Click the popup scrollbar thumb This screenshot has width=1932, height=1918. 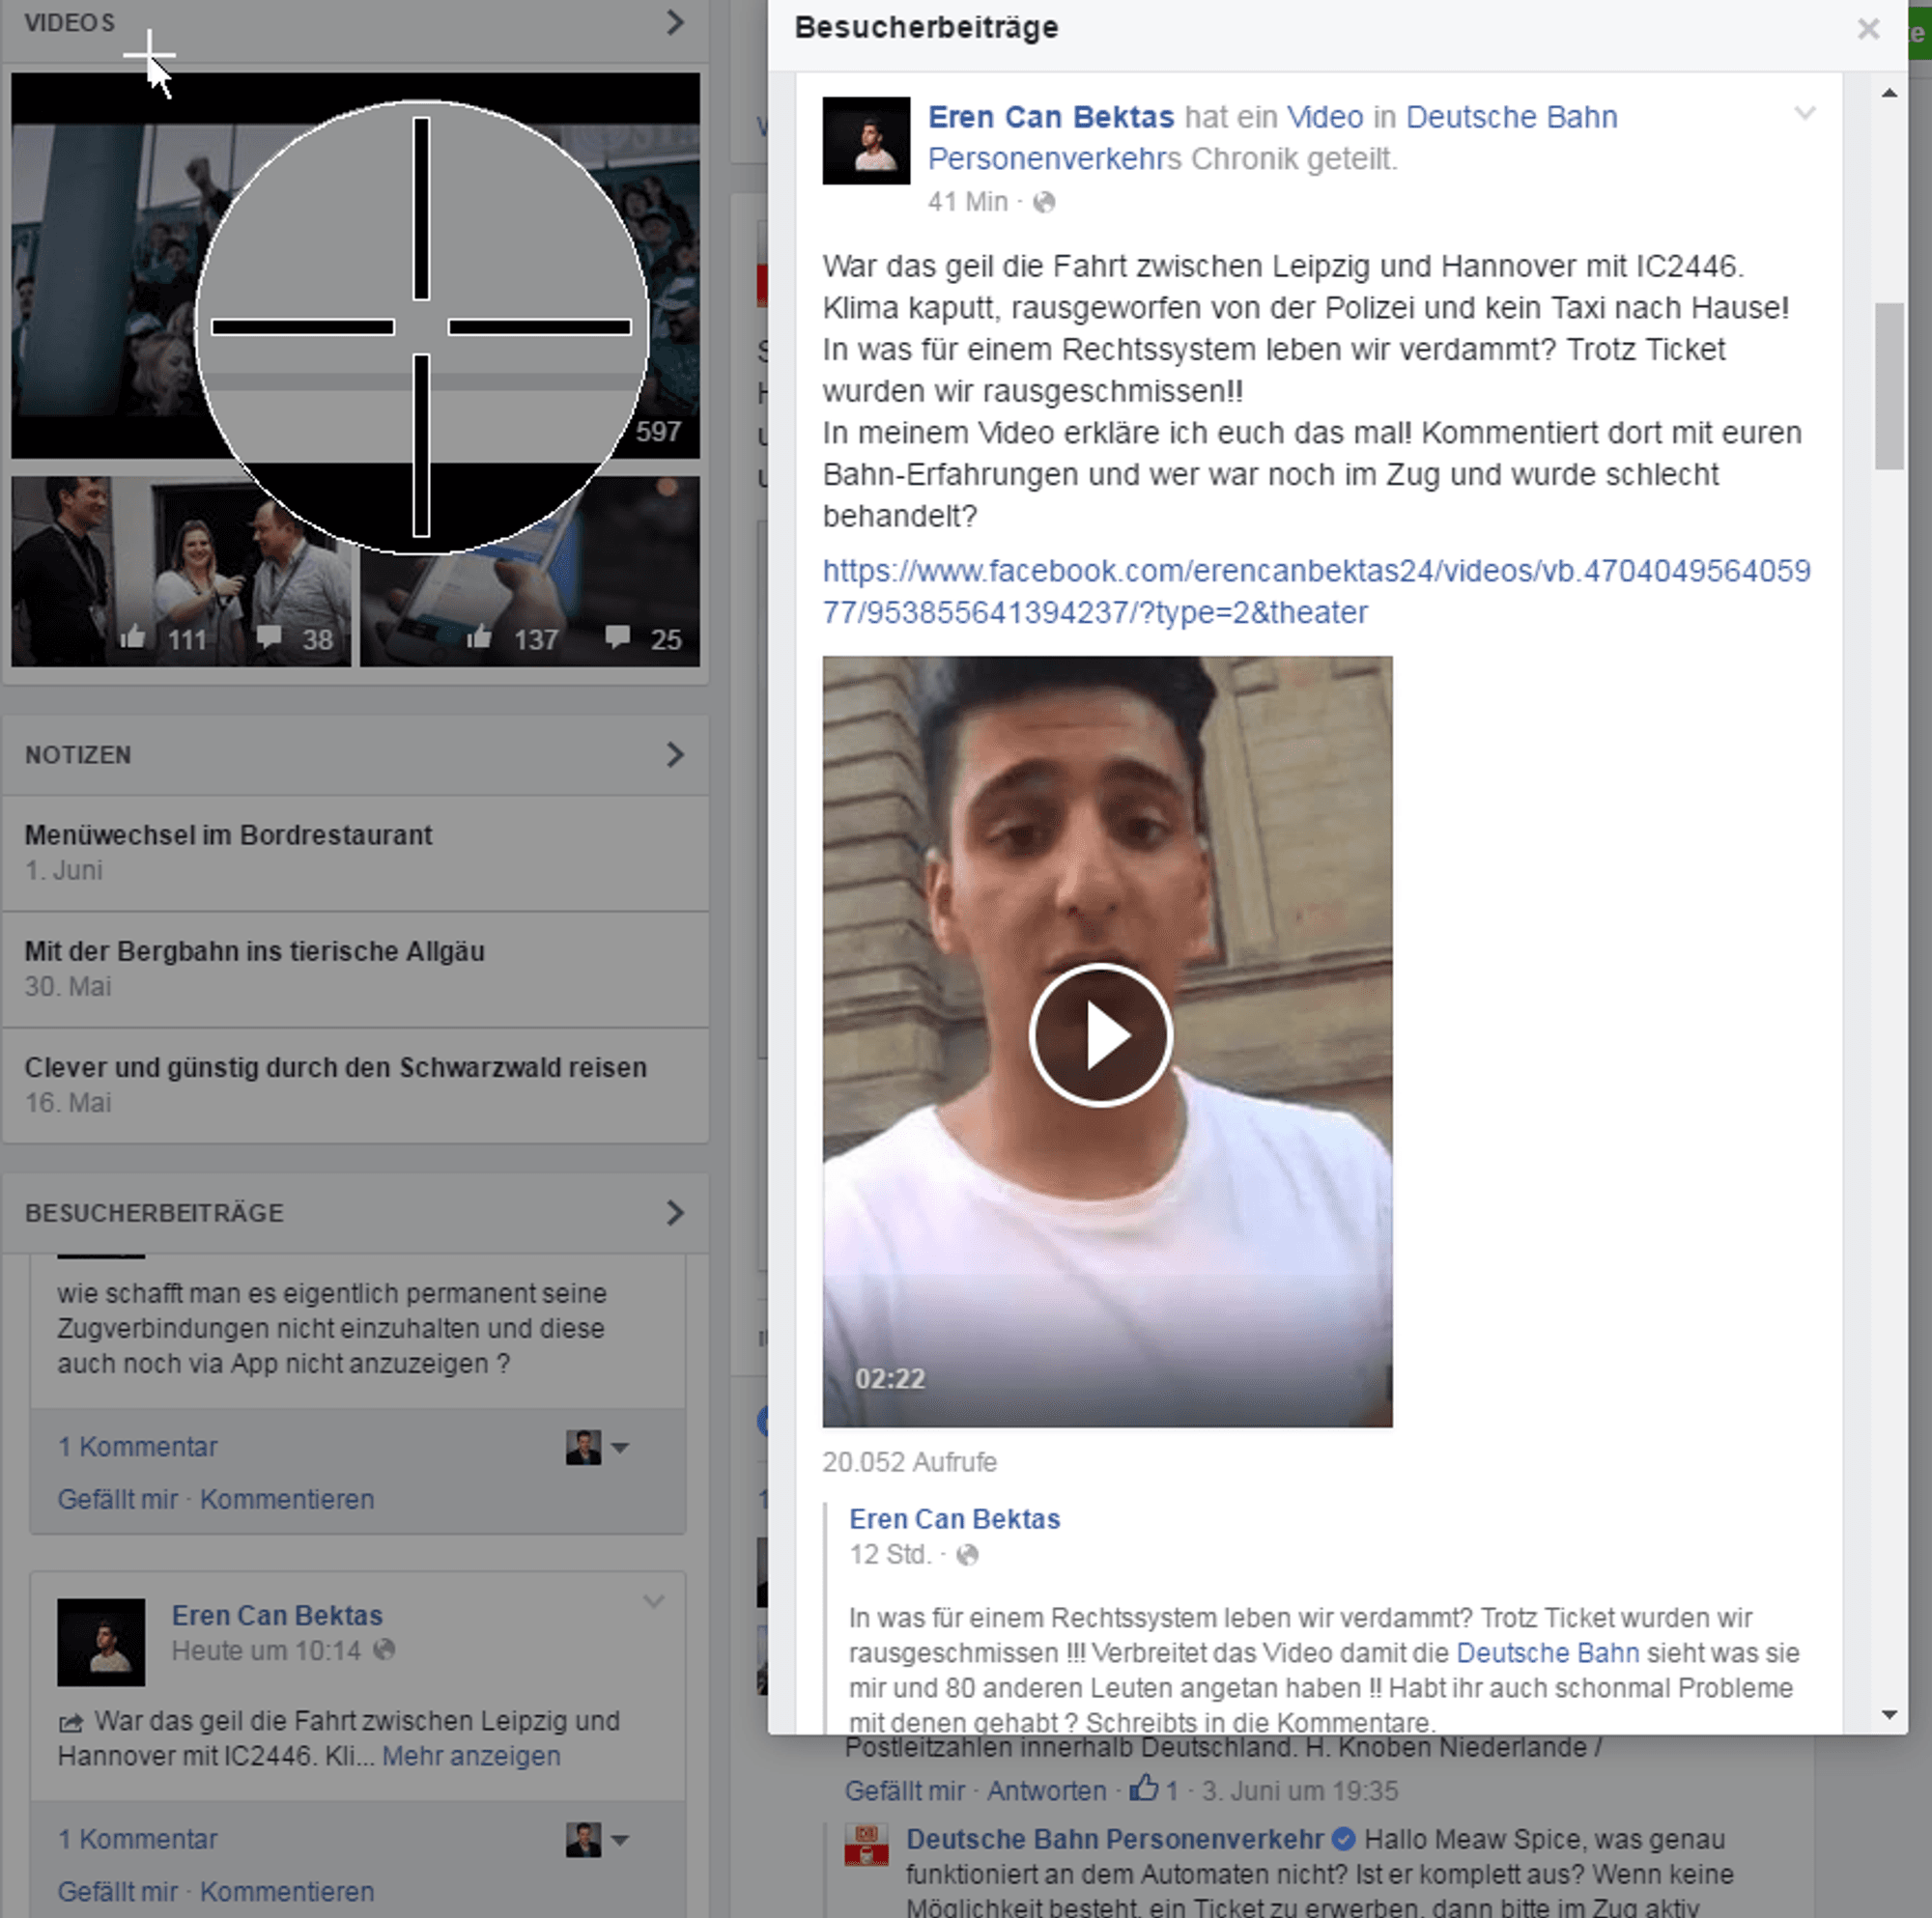coord(1889,385)
